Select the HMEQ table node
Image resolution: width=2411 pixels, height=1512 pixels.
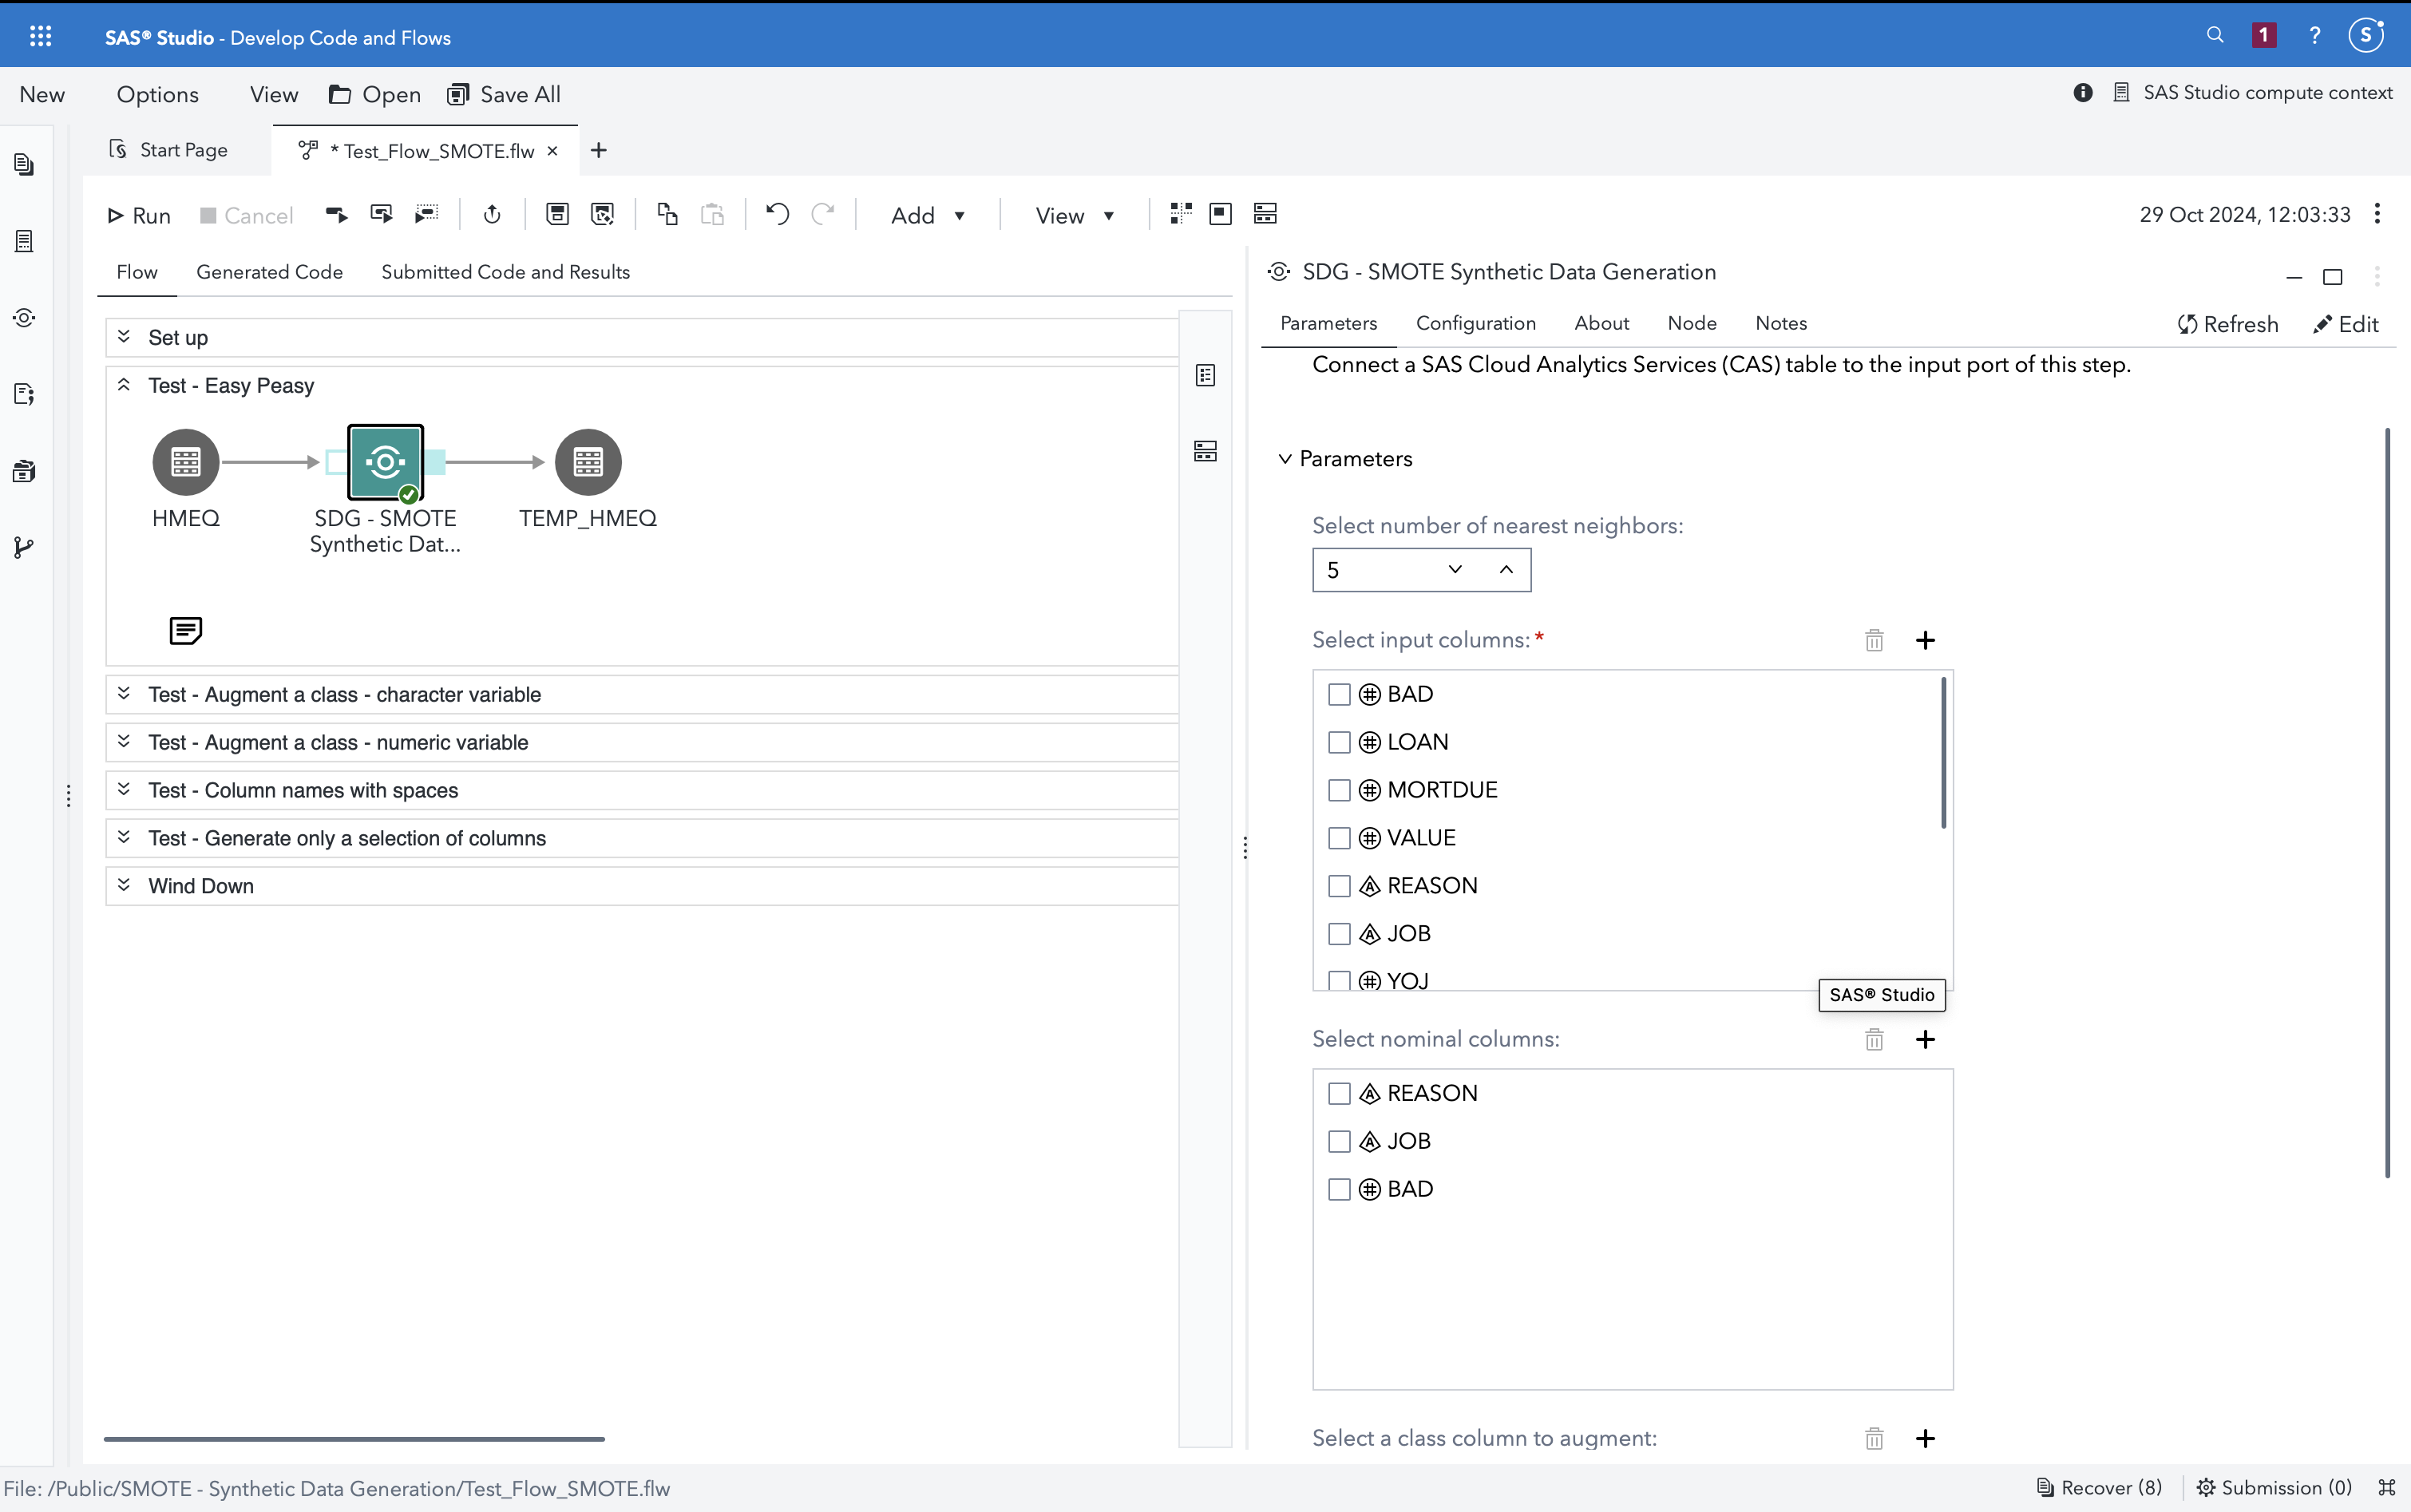[x=186, y=462]
